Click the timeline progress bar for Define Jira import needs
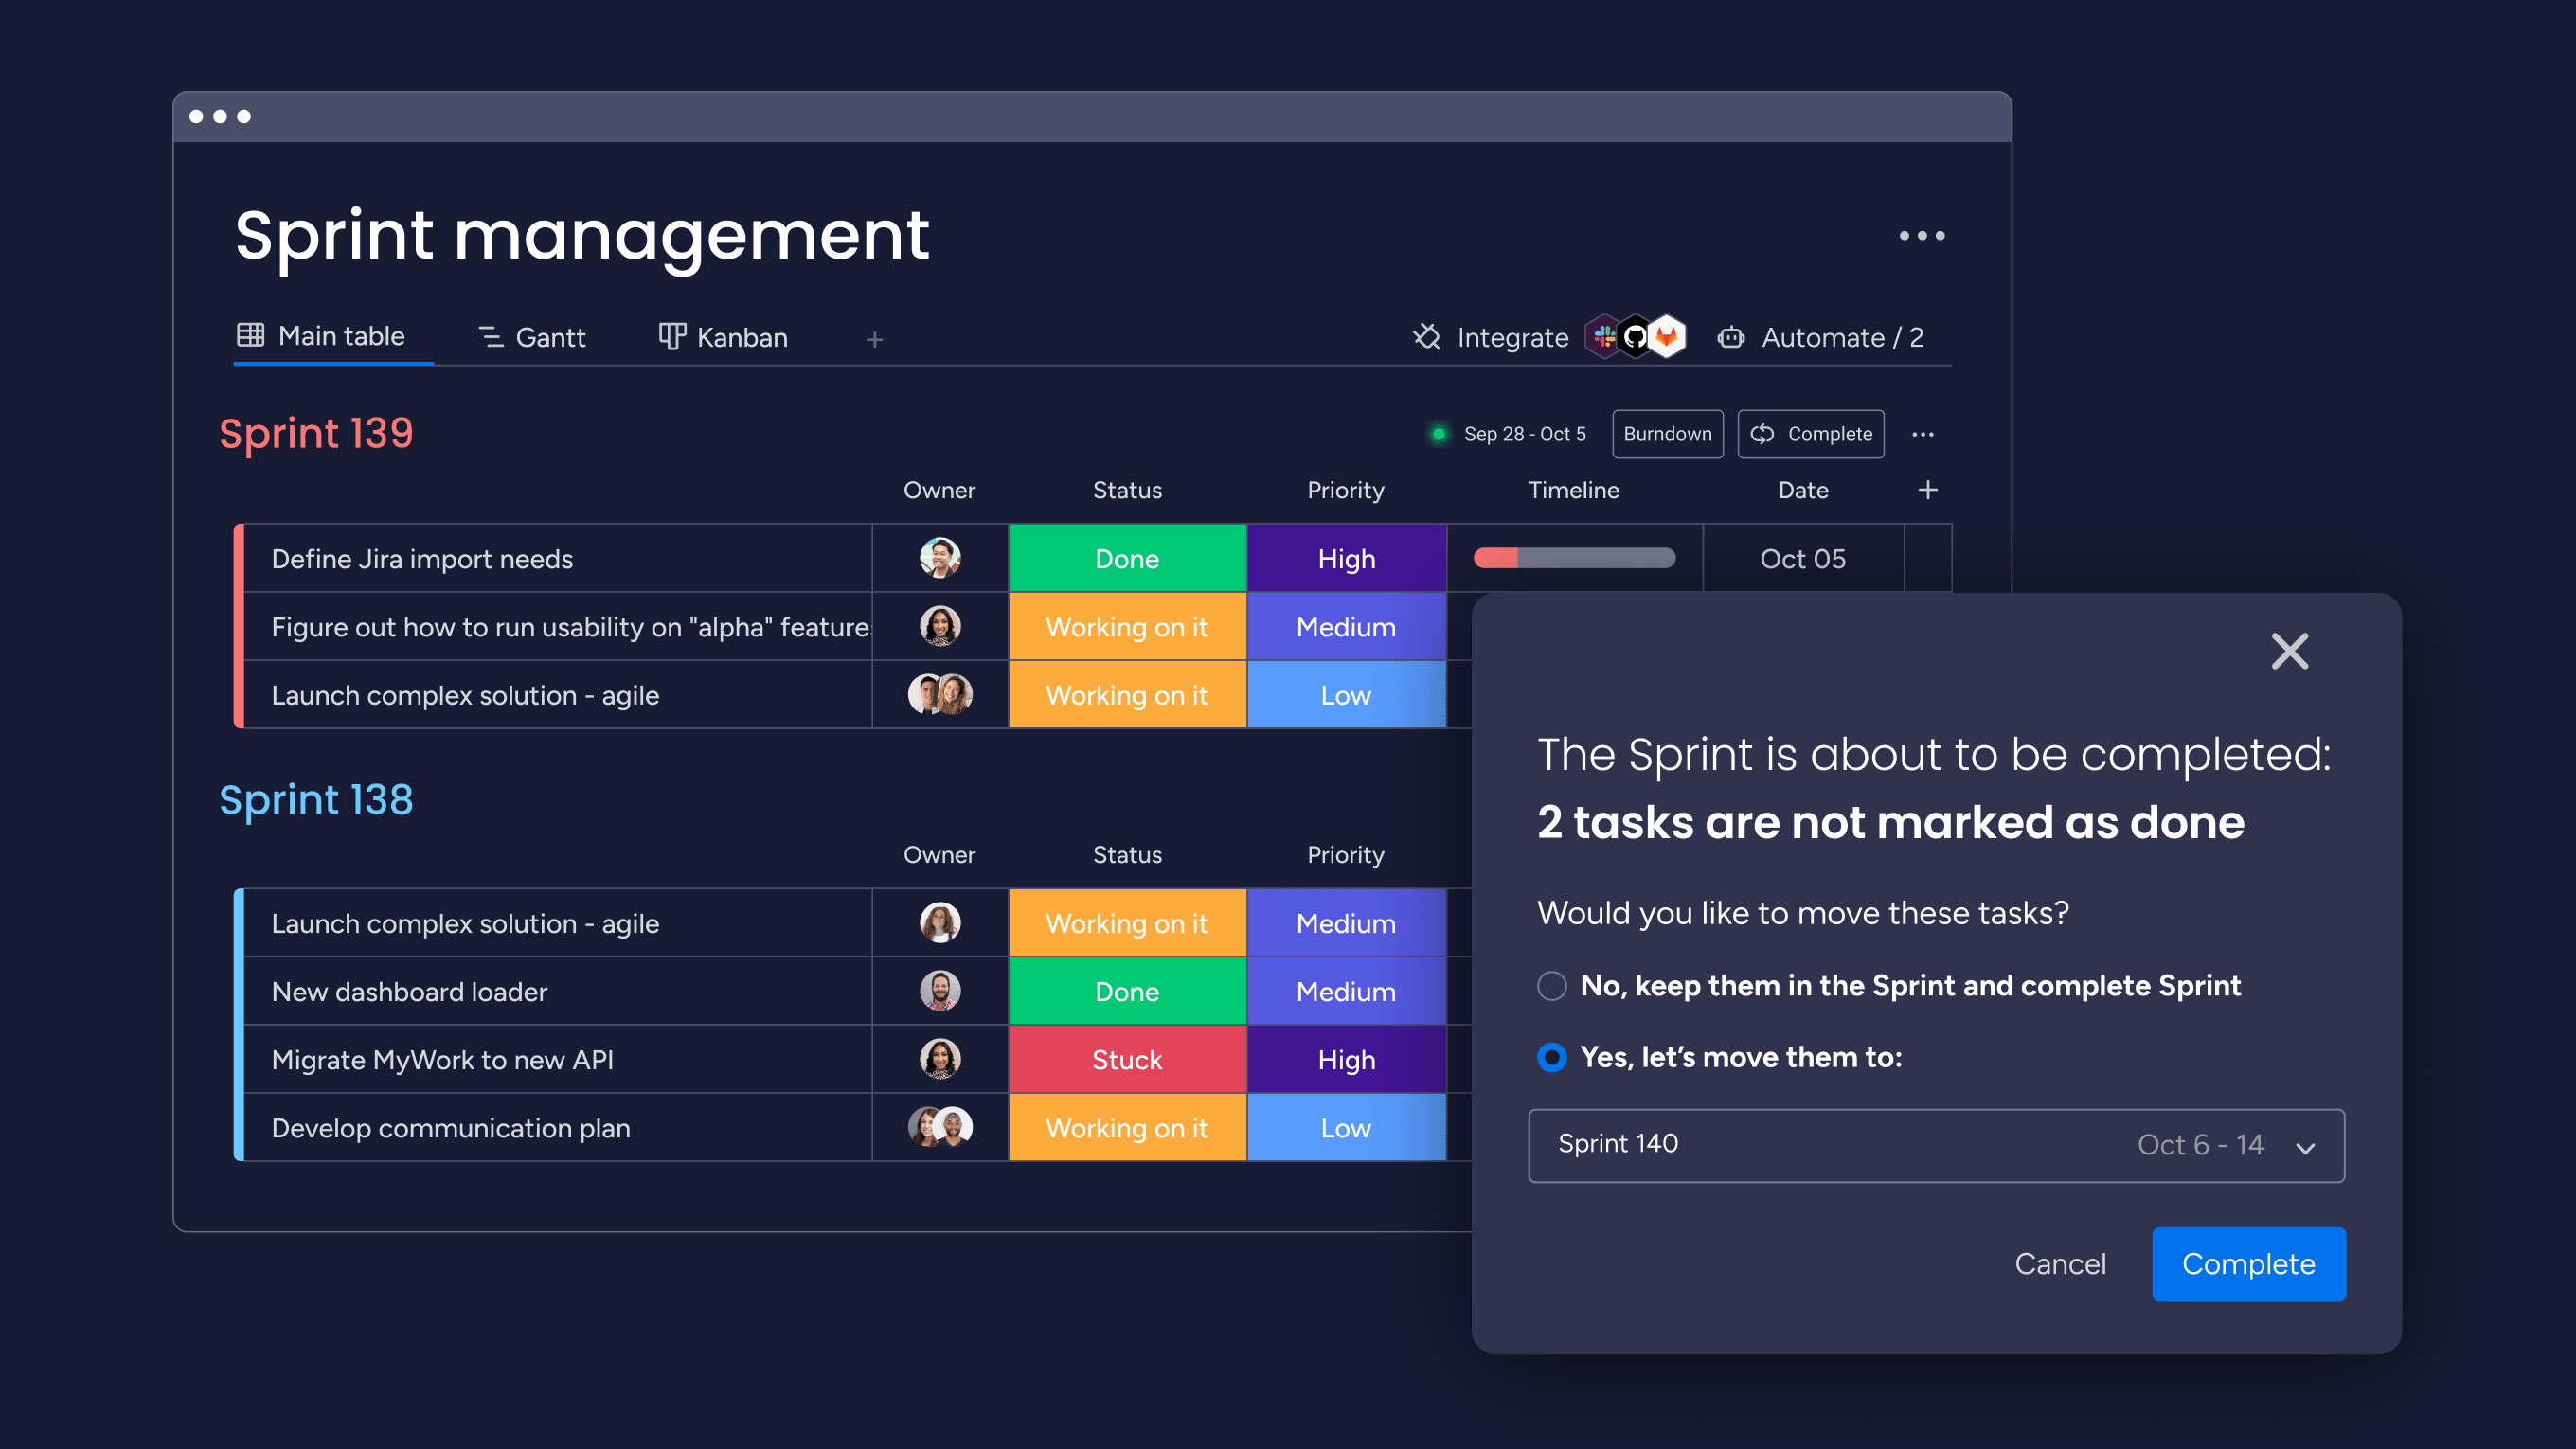 coord(1573,559)
